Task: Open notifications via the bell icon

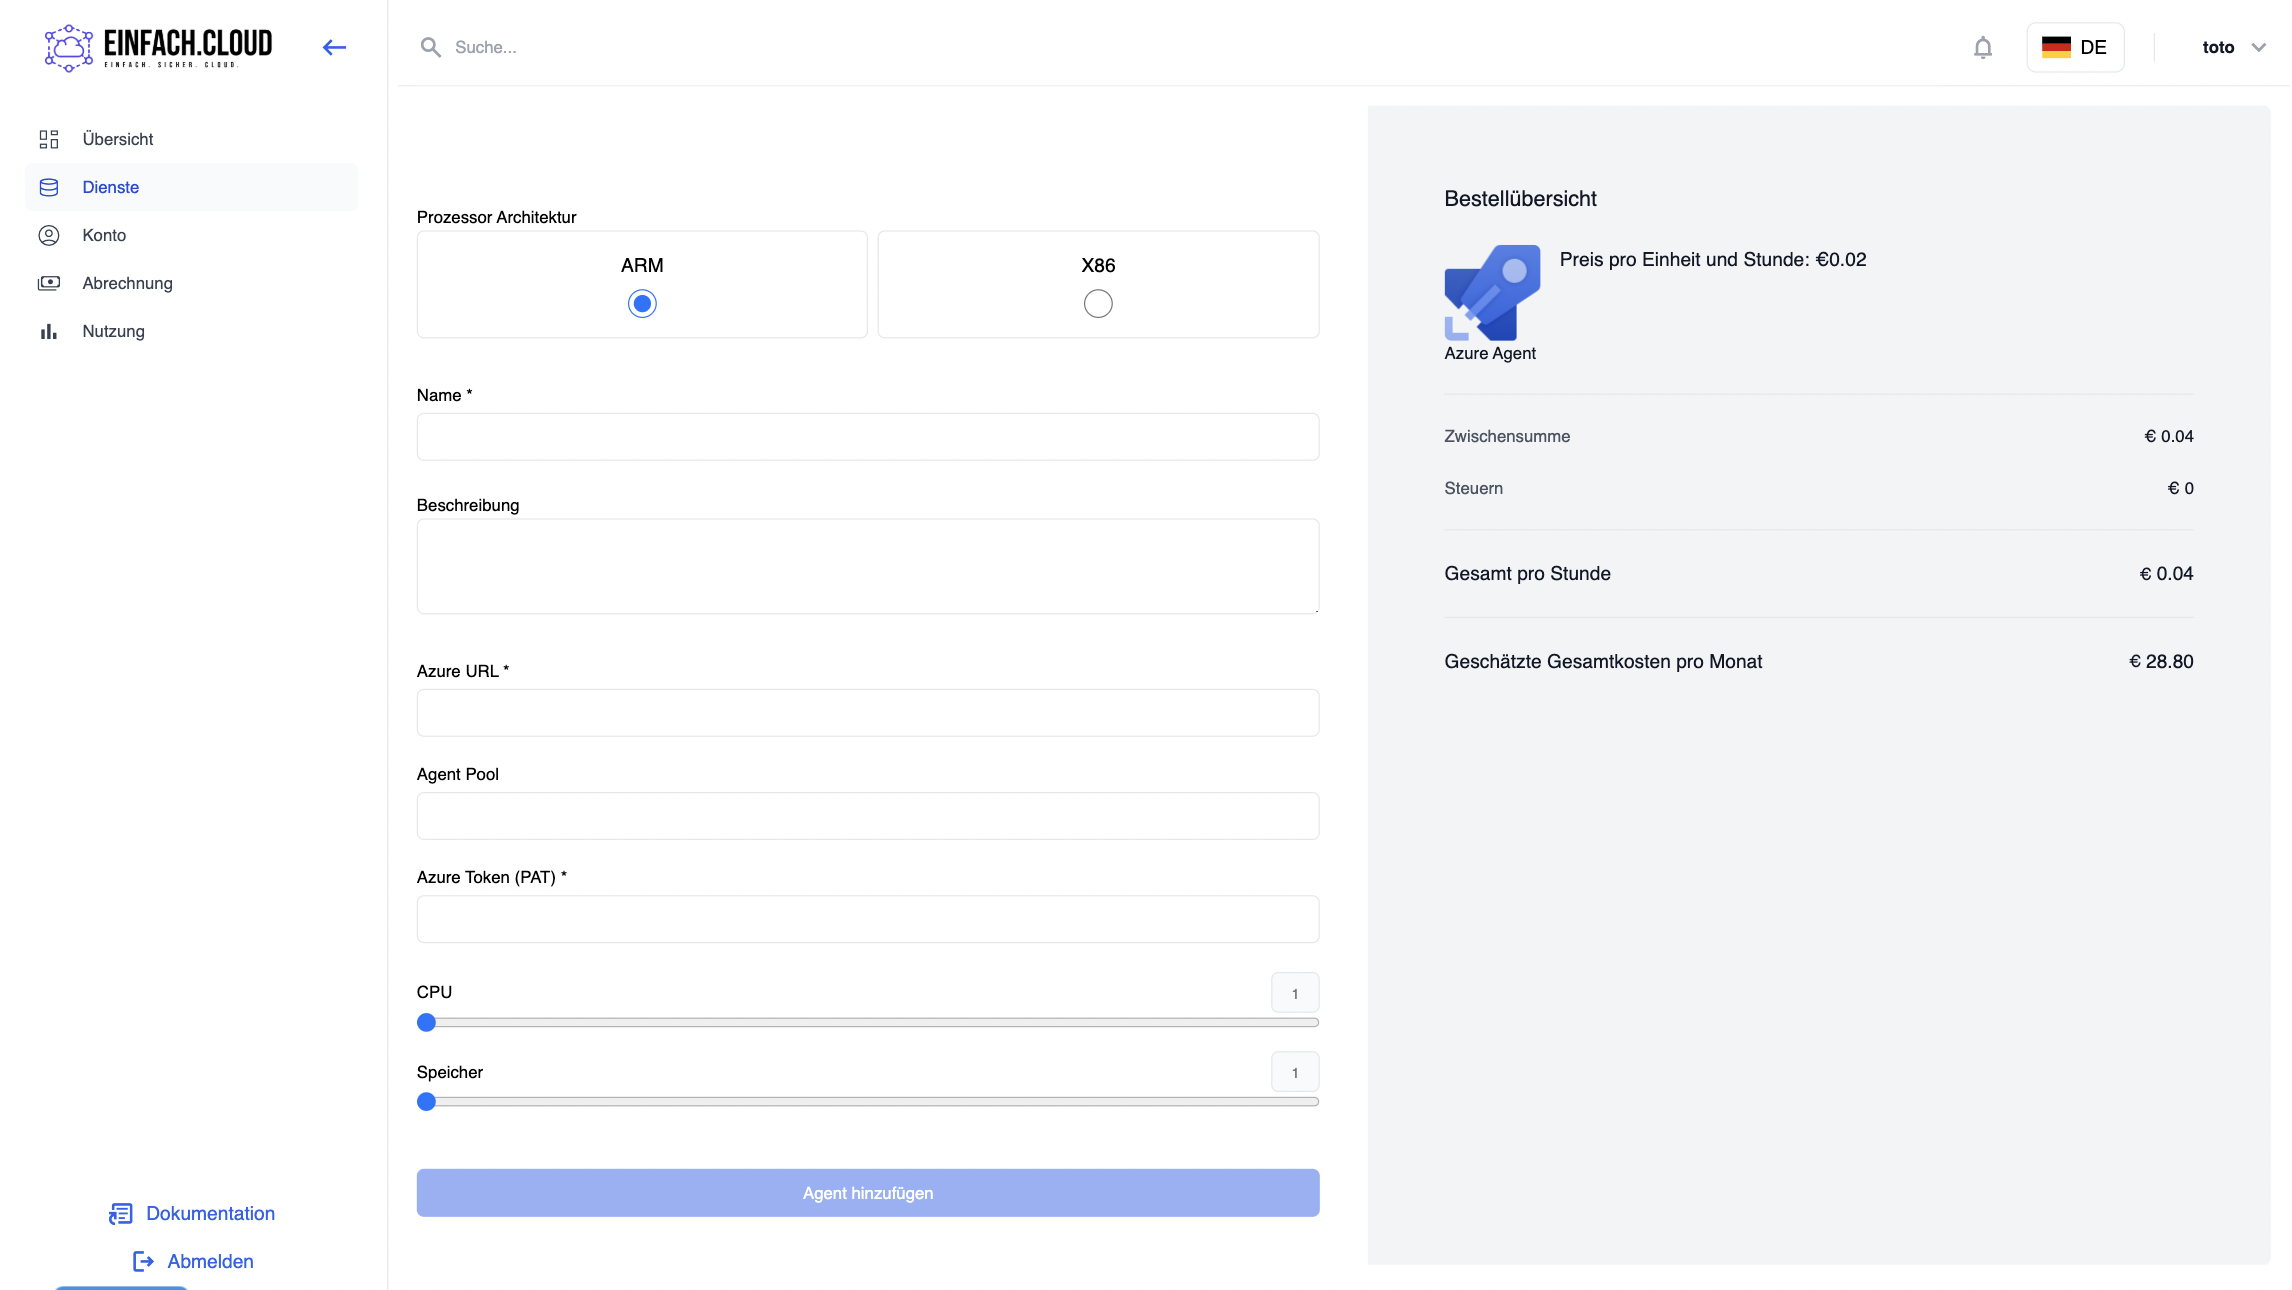Action: (x=1982, y=47)
